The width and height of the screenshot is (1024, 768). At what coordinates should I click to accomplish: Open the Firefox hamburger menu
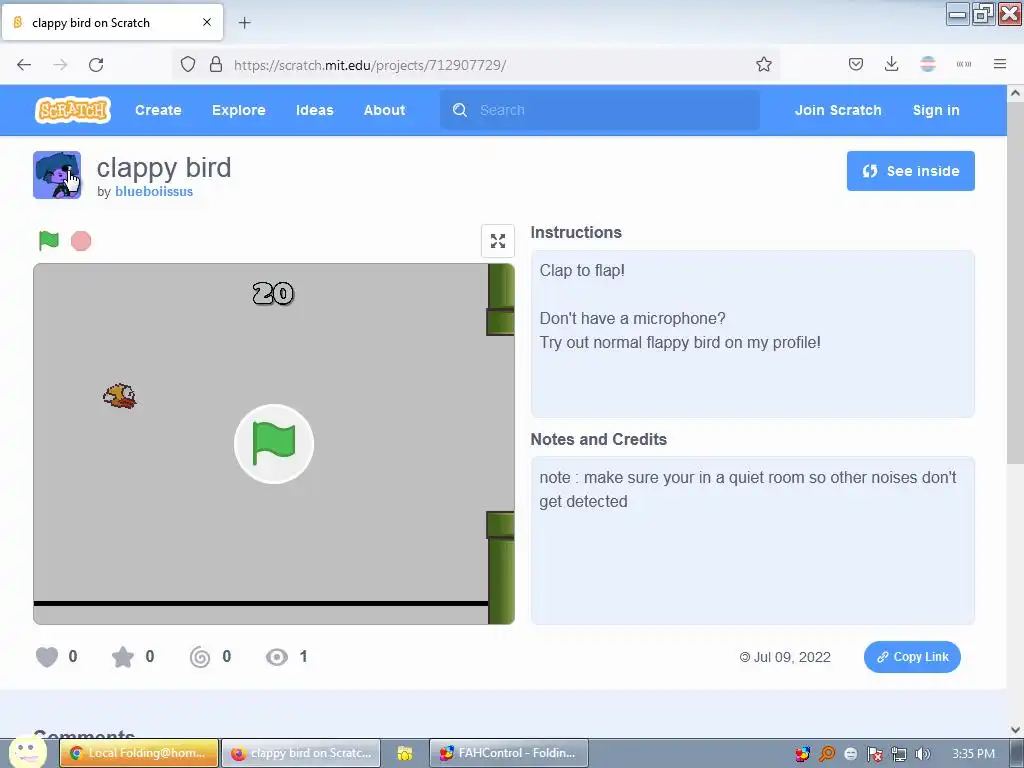pos(999,64)
